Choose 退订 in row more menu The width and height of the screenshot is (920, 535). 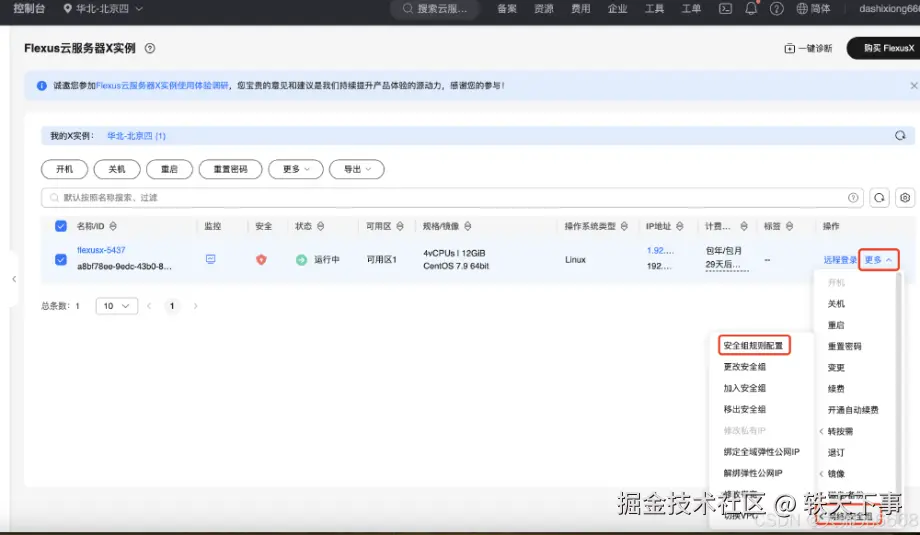click(836, 453)
